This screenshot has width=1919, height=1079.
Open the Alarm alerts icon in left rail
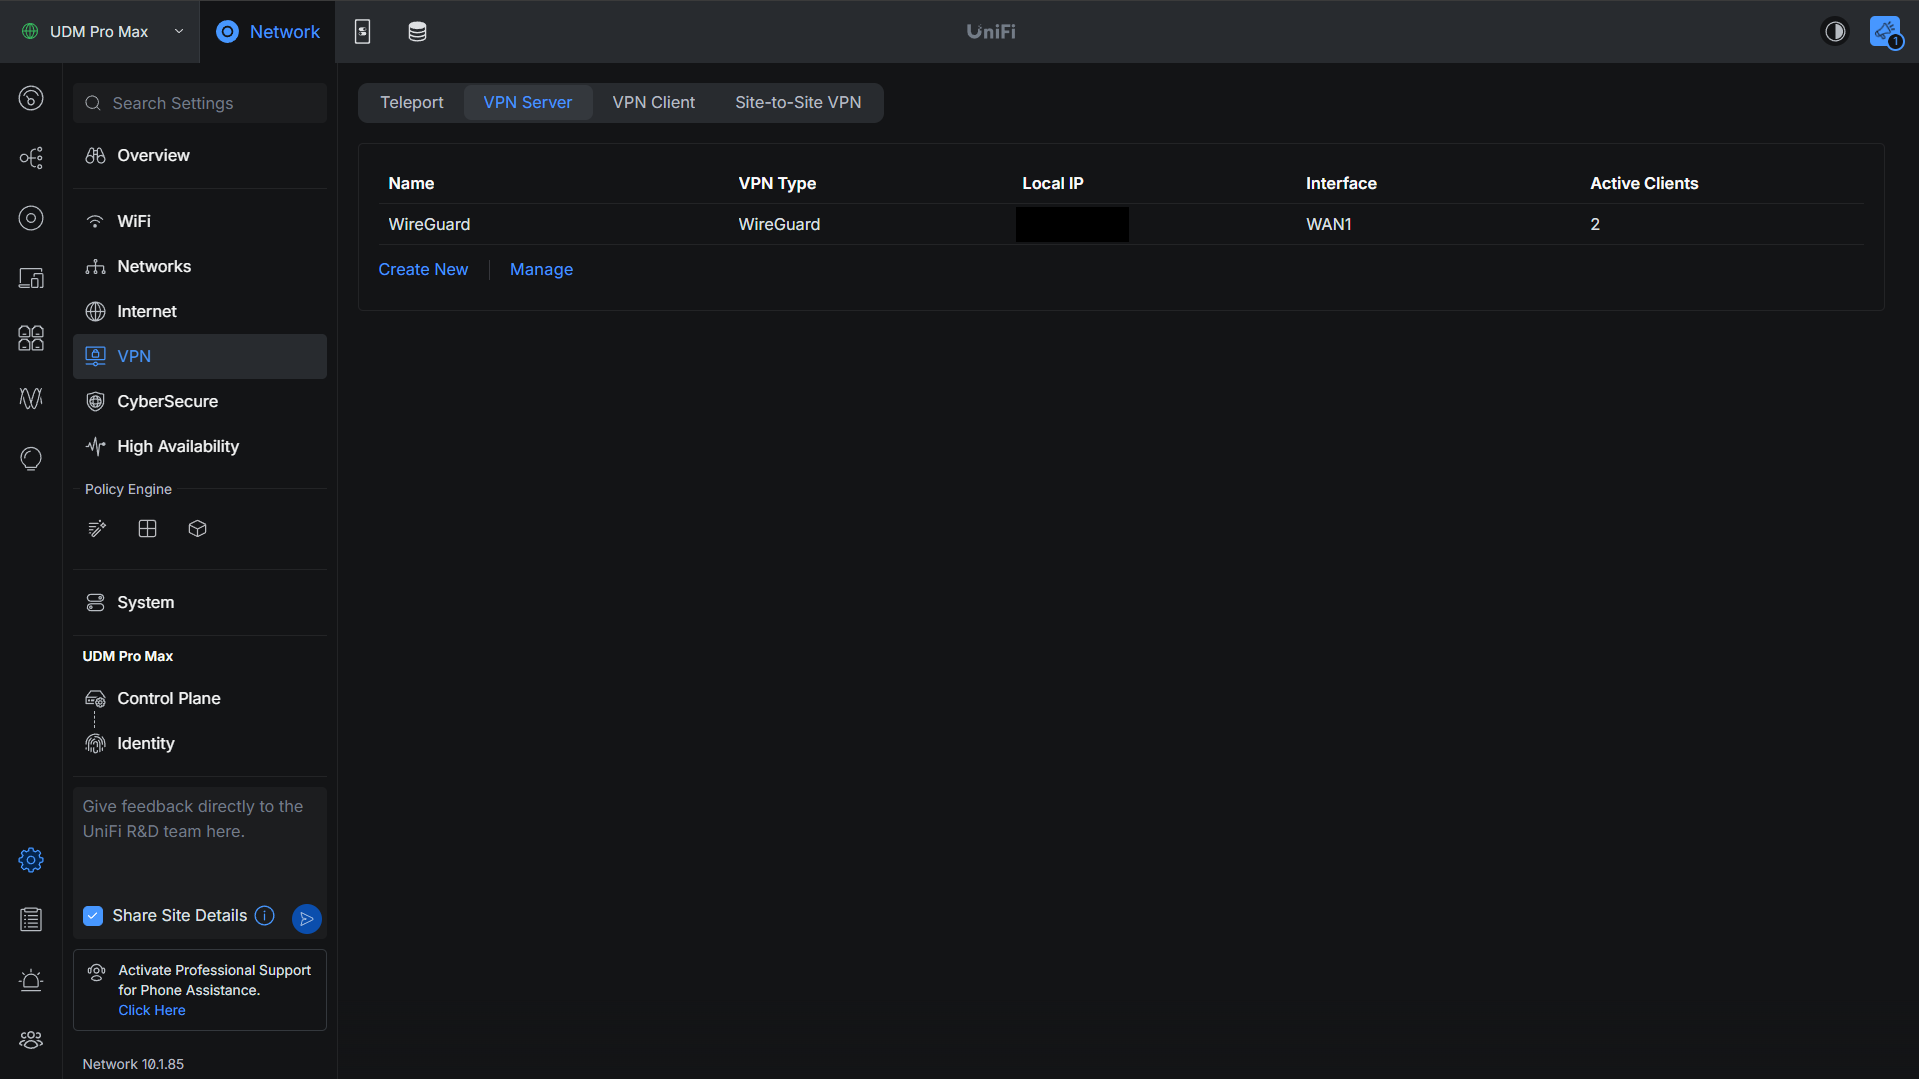tap(31, 980)
